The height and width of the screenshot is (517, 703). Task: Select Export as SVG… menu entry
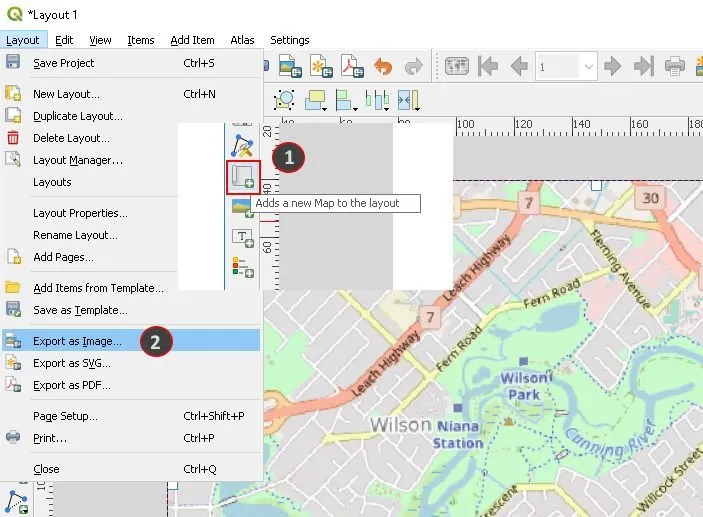131,363
